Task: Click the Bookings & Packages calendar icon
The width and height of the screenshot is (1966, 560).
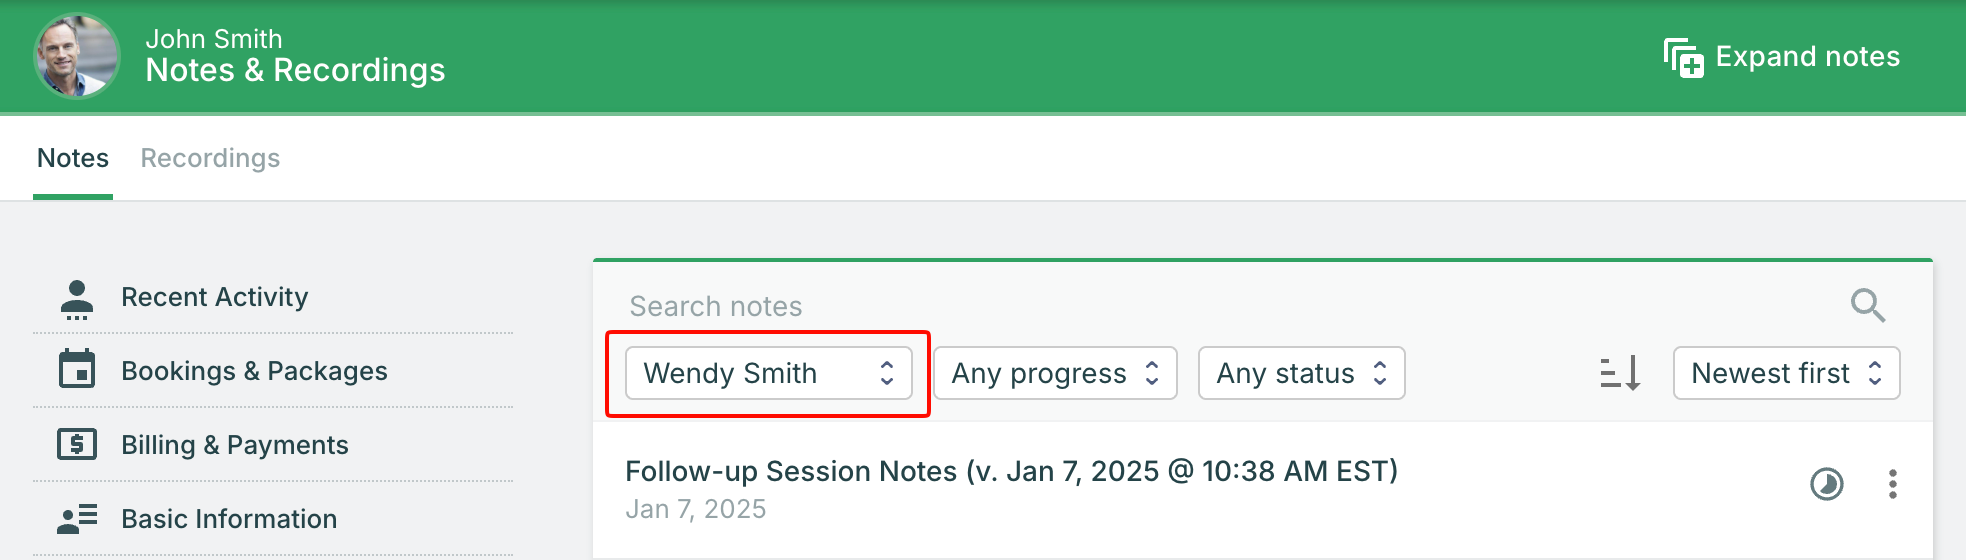Action: click(77, 370)
